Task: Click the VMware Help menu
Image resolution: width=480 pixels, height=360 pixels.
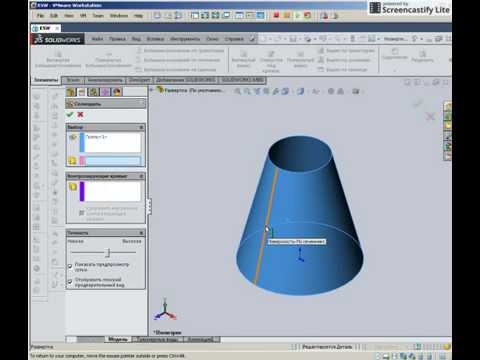Action: coord(138,15)
